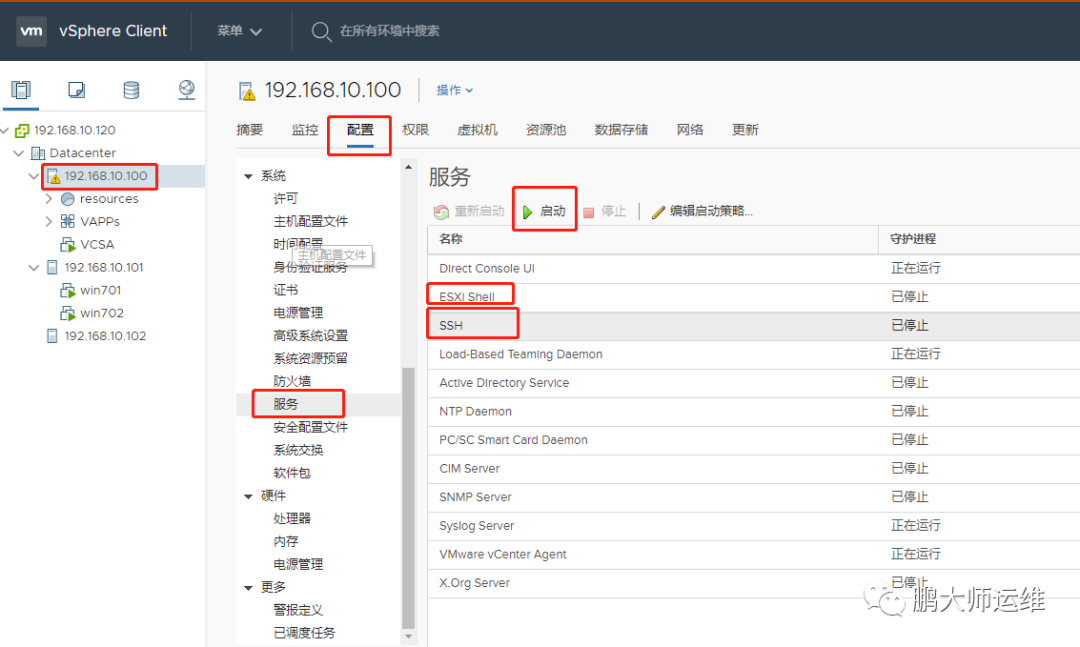The height and width of the screenshot is (647, 1080).
Task: Collapse the 系统 settings section
Action: click(248, 176)
